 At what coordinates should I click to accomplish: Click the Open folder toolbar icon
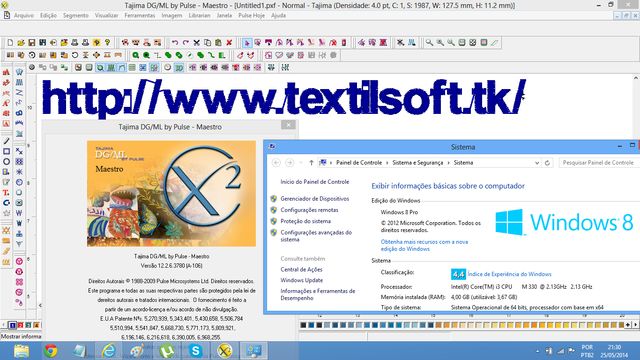[x=21, y=42]
